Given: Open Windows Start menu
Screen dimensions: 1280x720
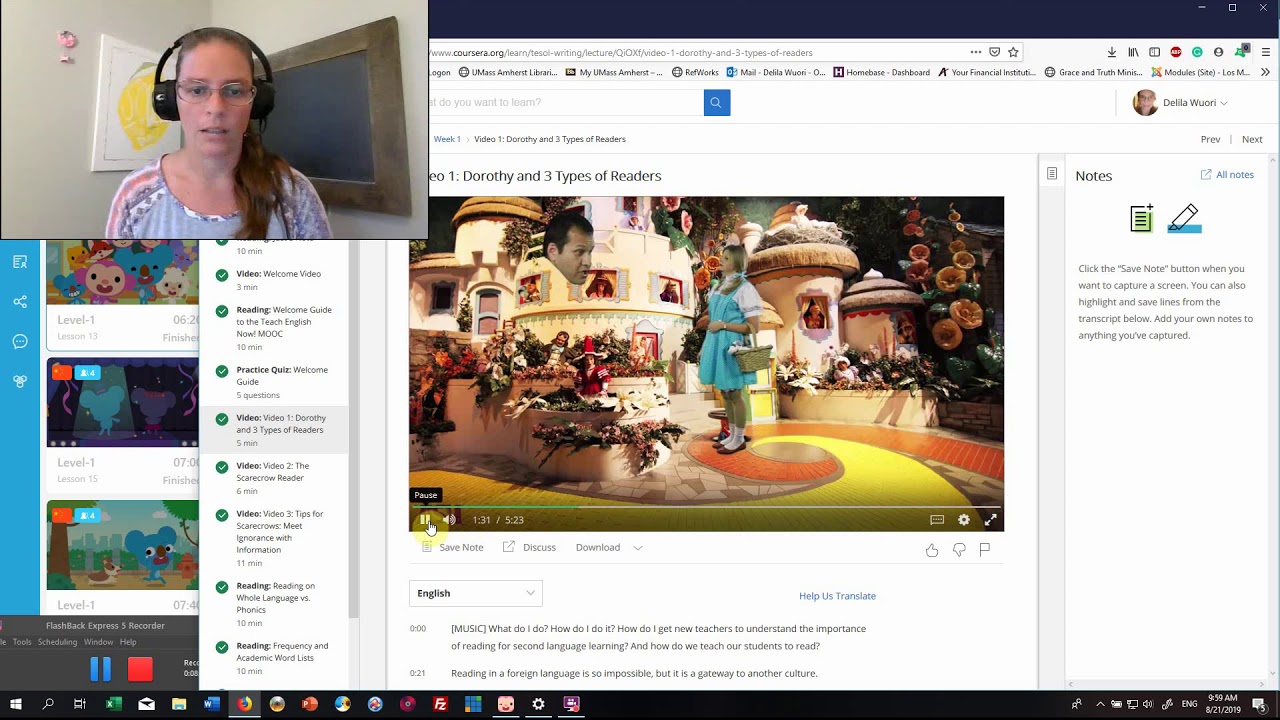Looking at the screenshot, I should click(16, 704).
